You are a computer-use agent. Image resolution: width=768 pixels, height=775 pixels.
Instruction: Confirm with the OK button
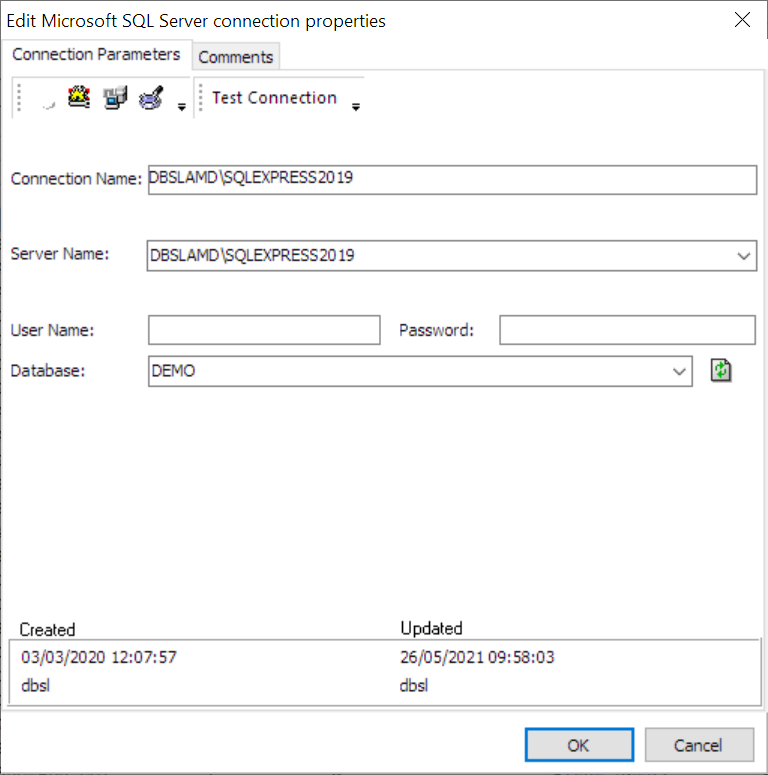click(x=579, y=744)
